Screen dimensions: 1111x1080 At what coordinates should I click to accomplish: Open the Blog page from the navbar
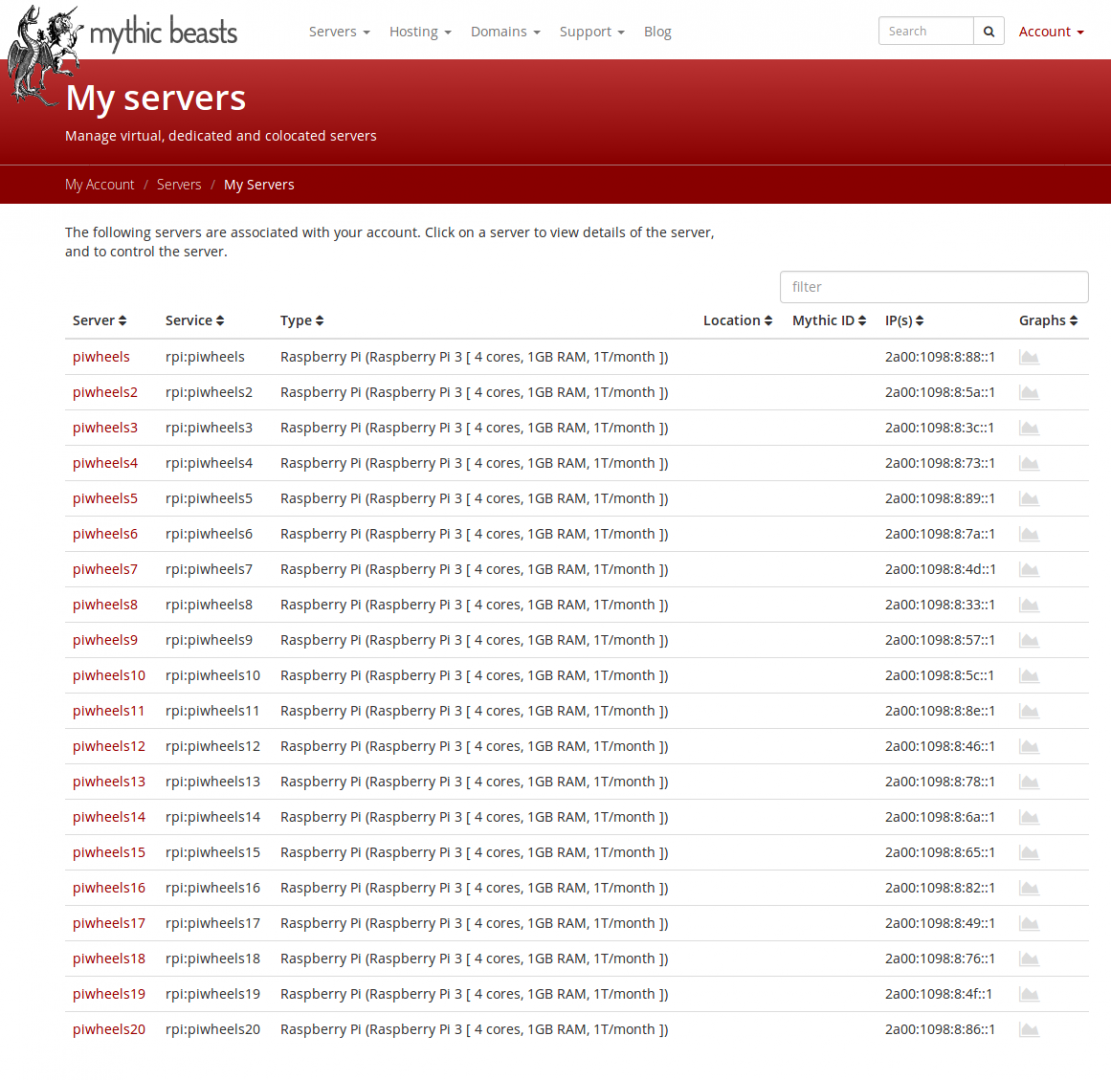coord(657,31)
